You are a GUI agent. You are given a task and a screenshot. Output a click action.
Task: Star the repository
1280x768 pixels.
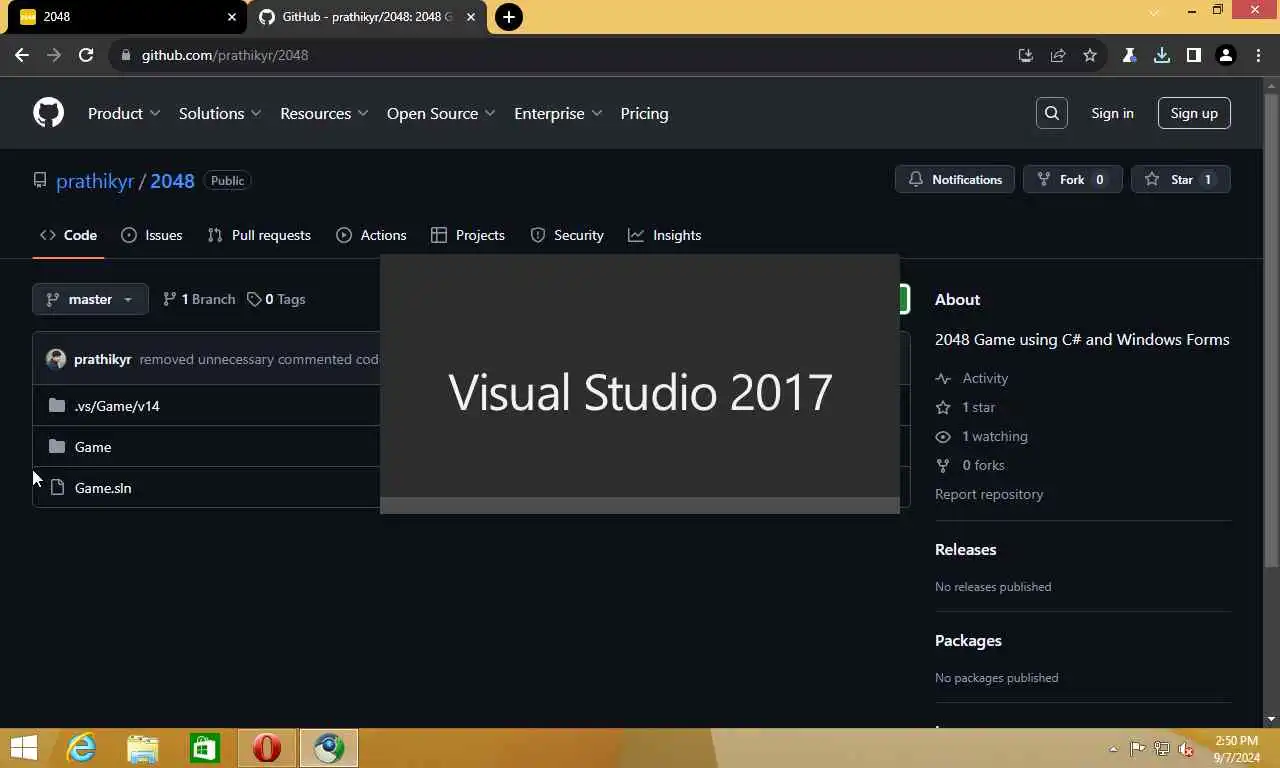click(x=1180, y=179)
